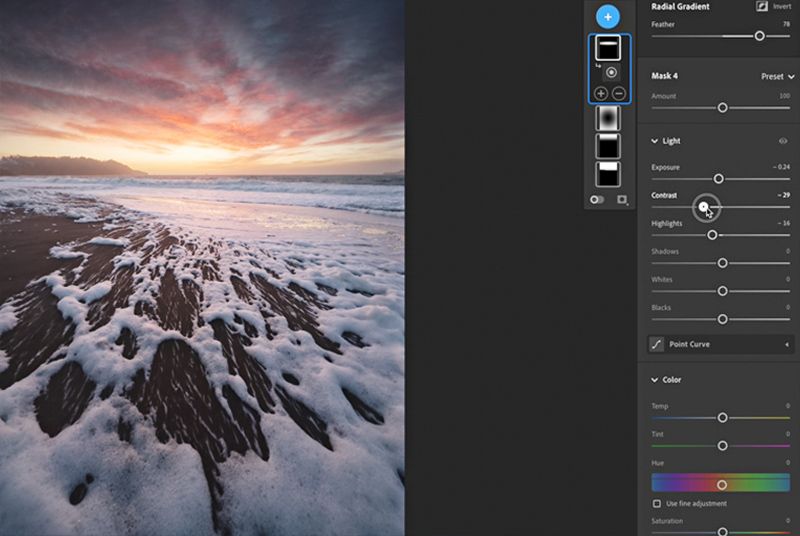Select the round radial gradient mask thumbnail
The width and height of the screenshot is (800, 536).
pos(607,118)
